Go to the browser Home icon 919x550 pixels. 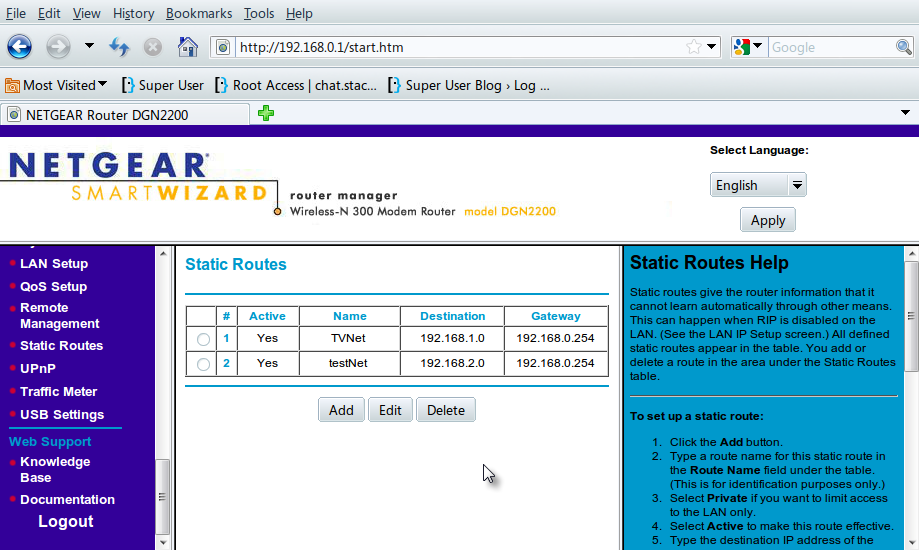(188, 46)
